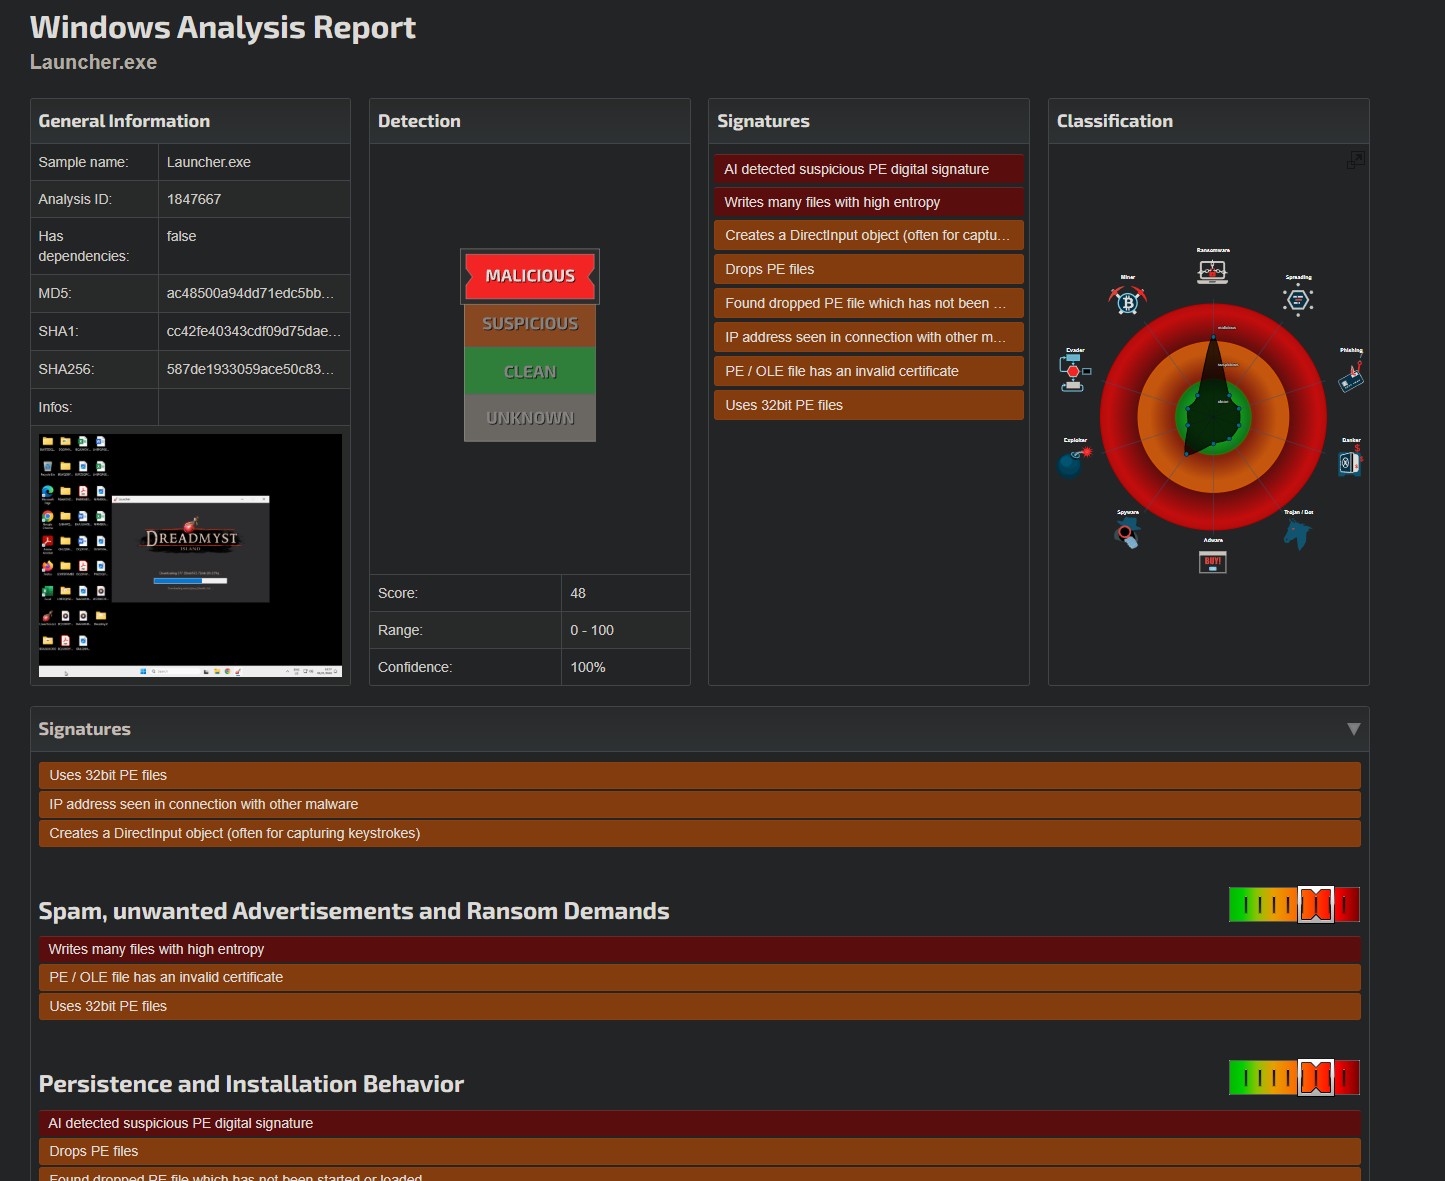Click the Adware BUY! icon
This screenshot has width=1445, height=1181.
[1212, 561]
